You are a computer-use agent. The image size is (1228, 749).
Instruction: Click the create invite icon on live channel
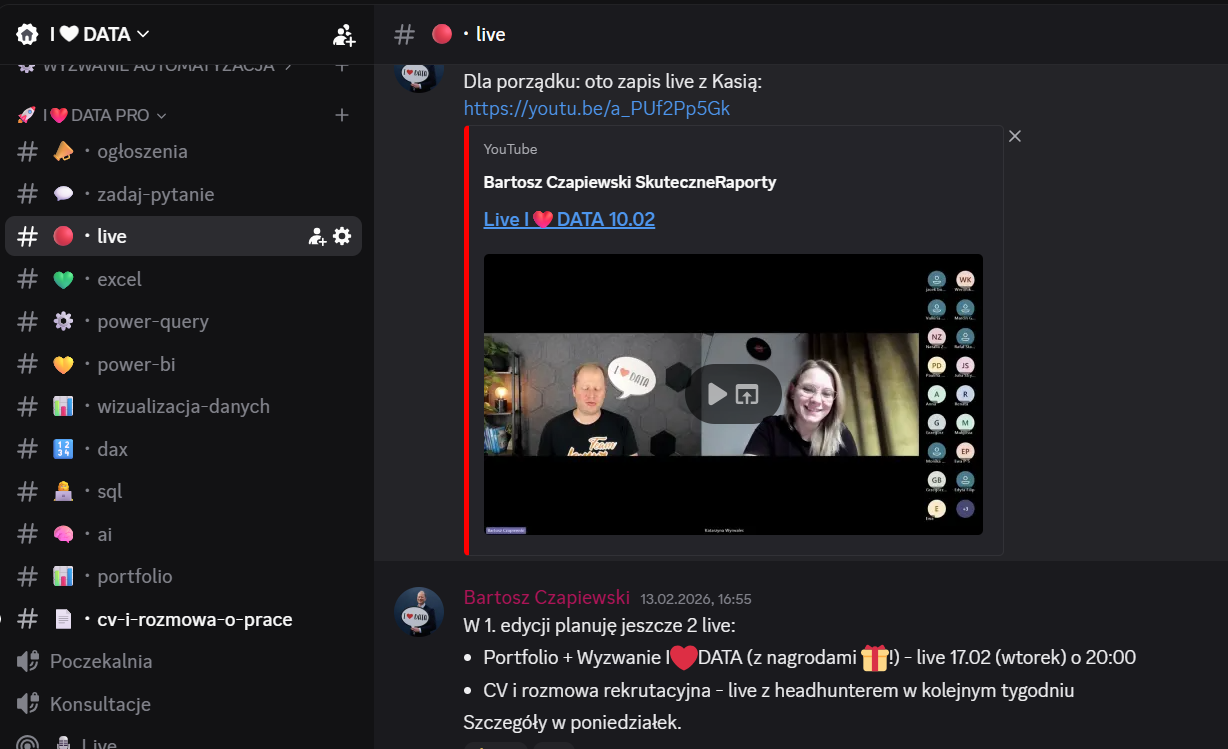[317, 236]
